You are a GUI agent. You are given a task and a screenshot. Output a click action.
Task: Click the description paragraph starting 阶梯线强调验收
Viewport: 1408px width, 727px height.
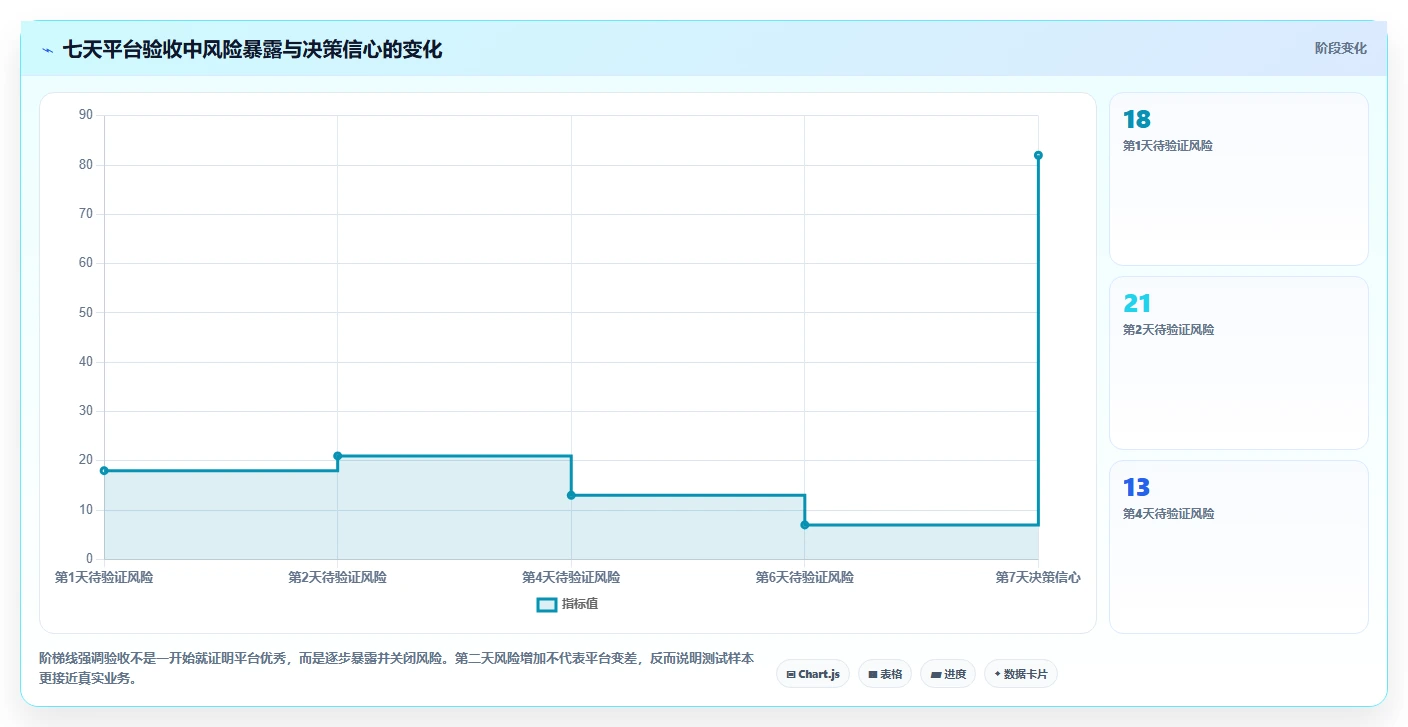[x=396, y=668]
